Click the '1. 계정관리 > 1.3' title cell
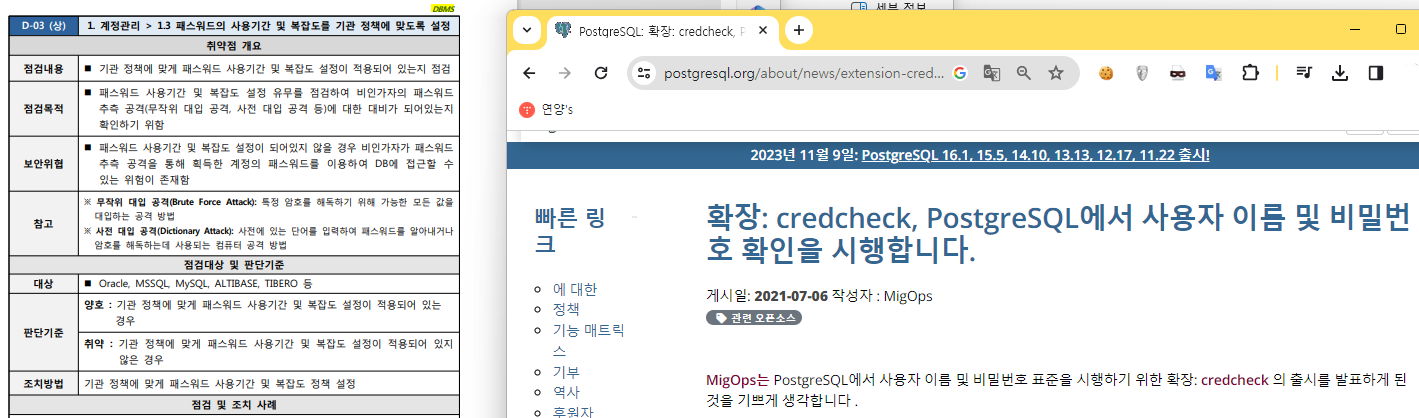1419x418 pixels. point(268,25)
